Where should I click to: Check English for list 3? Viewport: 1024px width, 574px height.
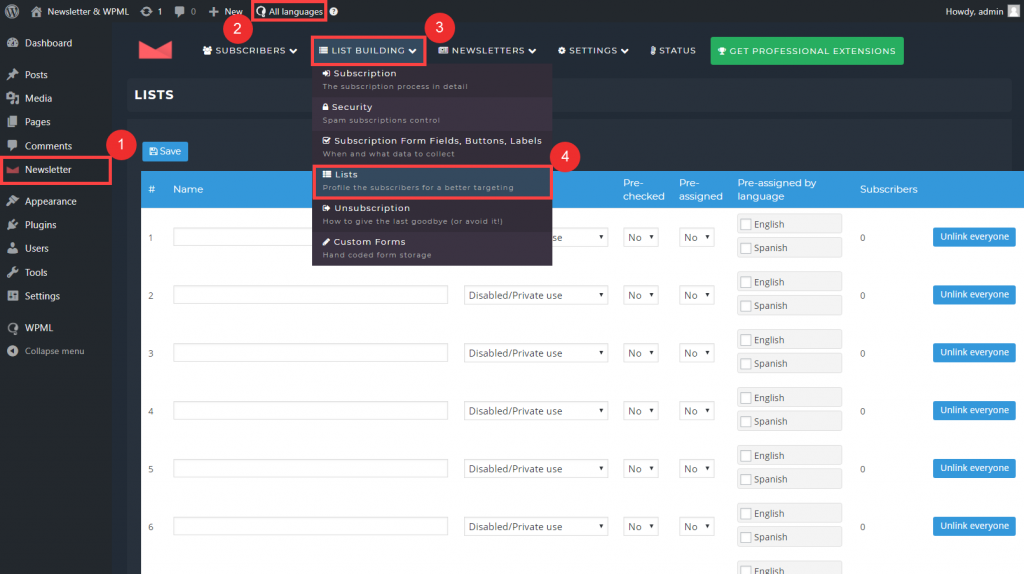pos(746,340)
